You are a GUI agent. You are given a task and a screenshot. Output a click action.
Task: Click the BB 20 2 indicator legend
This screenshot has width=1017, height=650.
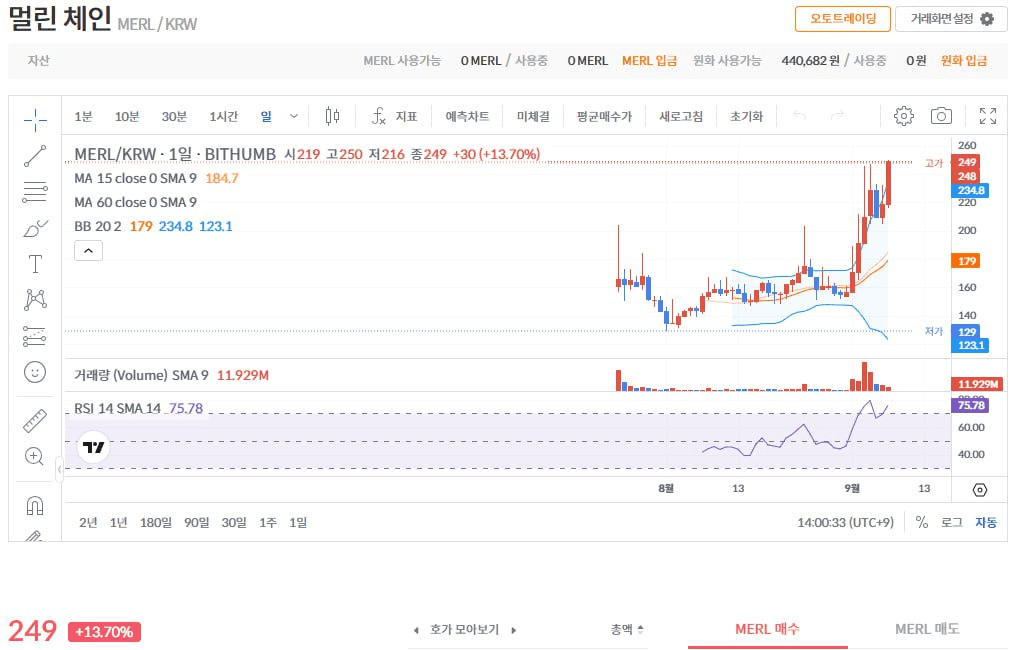98,226
